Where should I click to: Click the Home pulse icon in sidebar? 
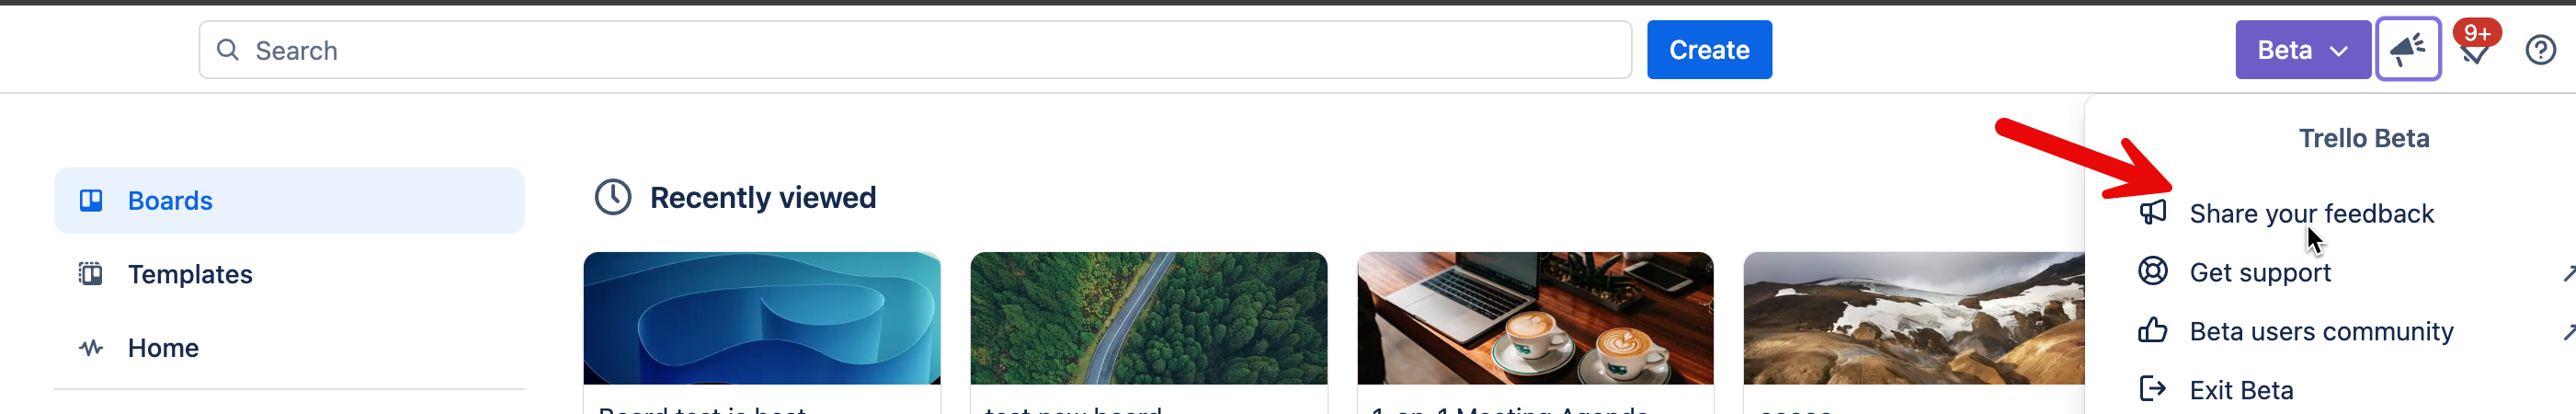(91, 348)
